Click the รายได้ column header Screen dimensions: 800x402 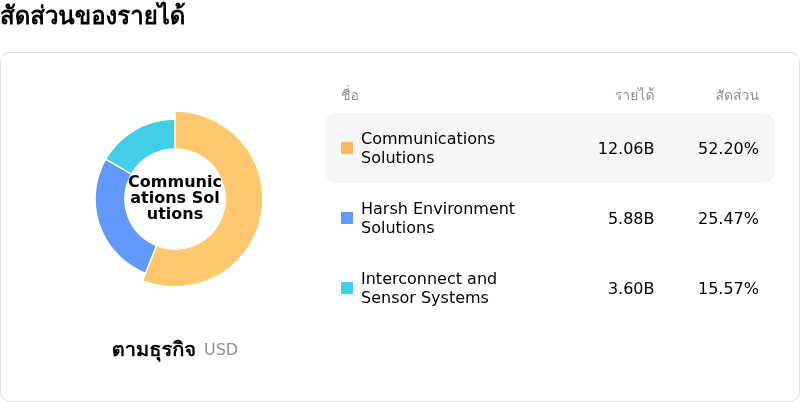pos(634,95)
